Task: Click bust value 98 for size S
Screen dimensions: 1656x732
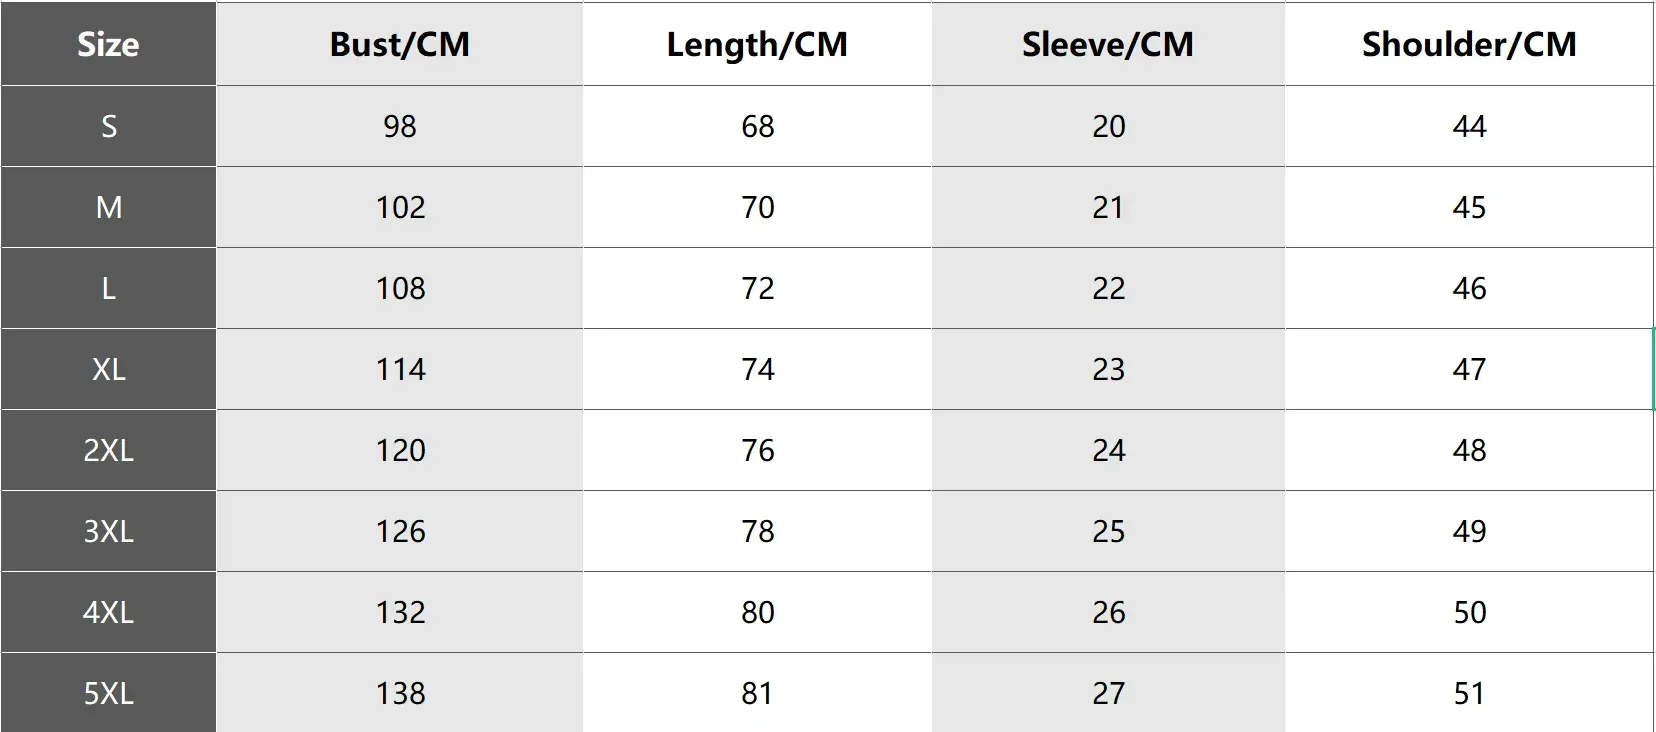Action: click(x=399, y=126)
